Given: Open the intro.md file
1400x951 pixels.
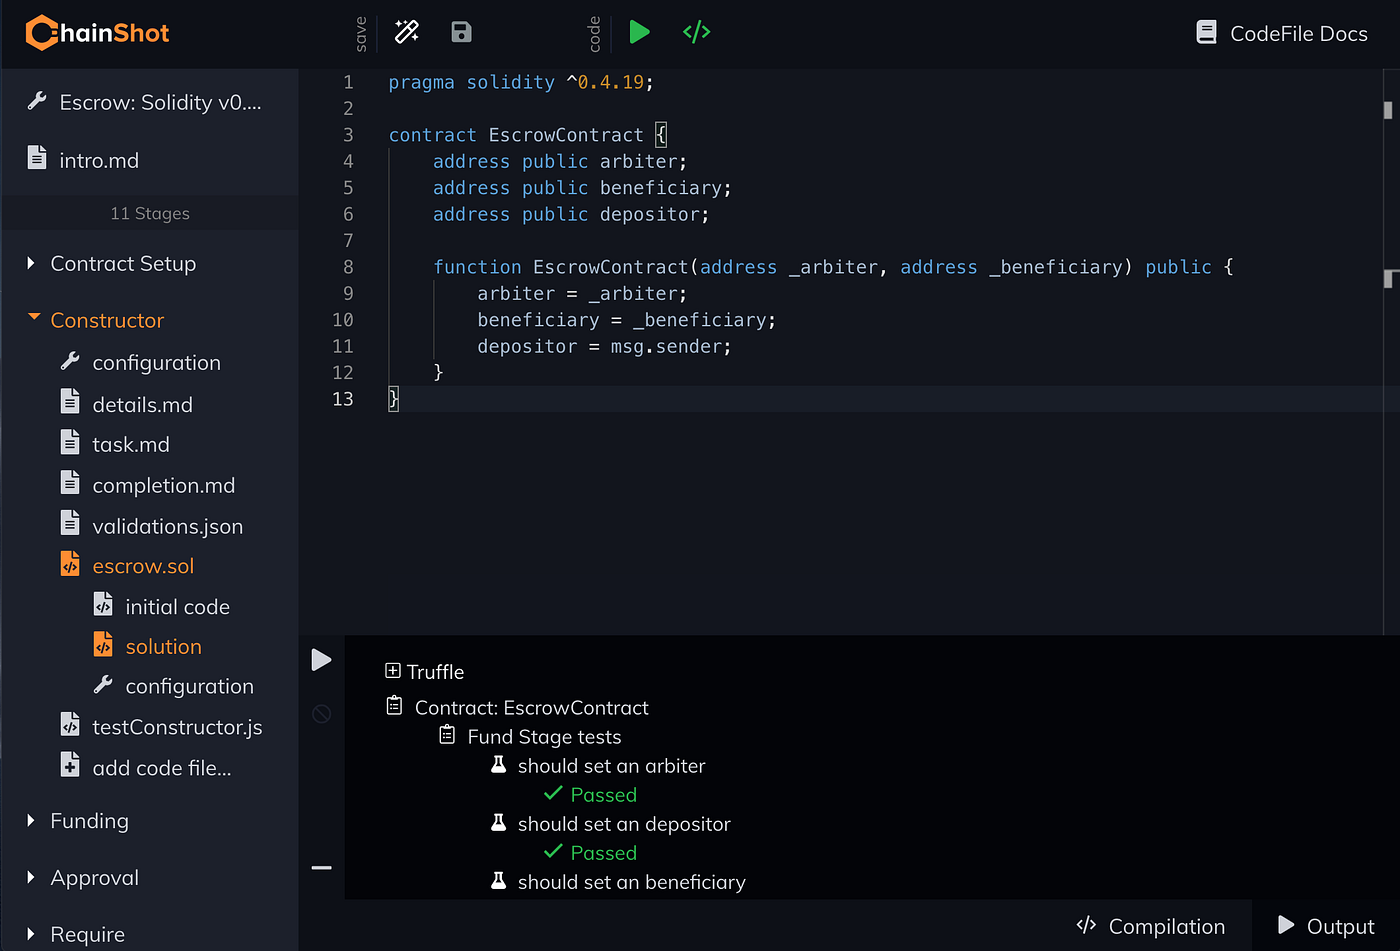Looking at the screenshot, I should pyautogui.click(x=100, y=159).
